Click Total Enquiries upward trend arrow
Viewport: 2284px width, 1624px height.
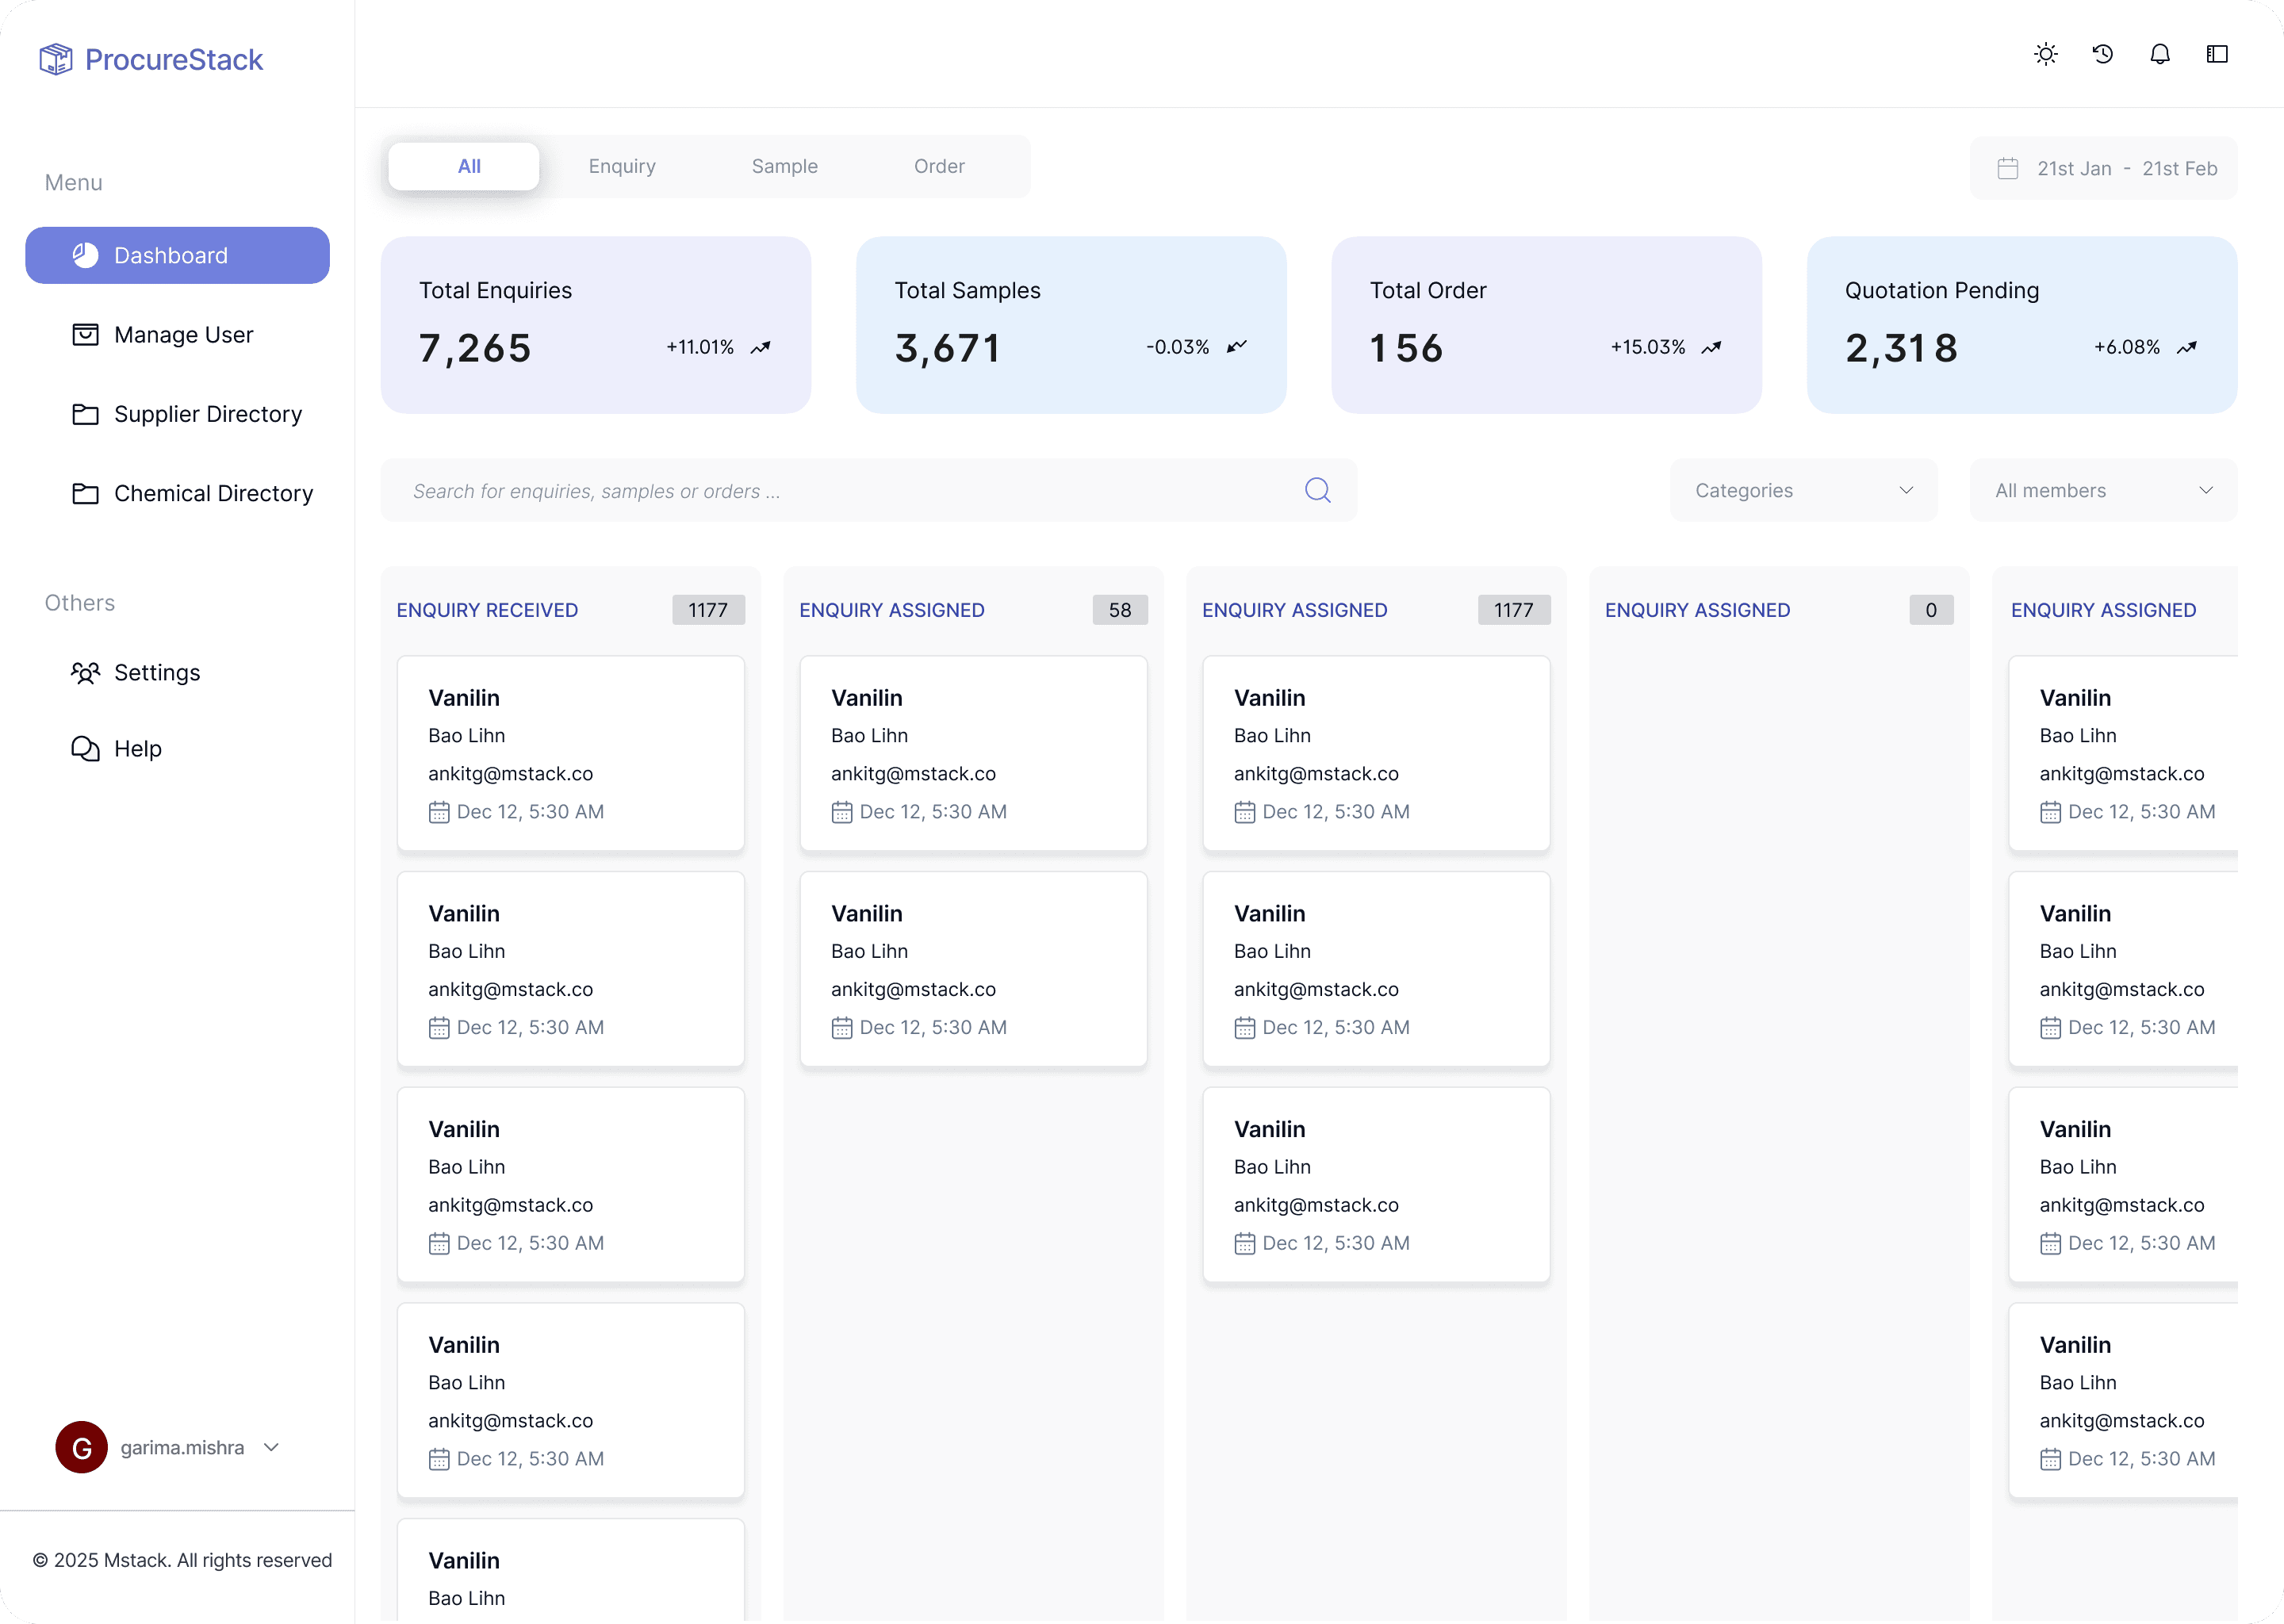tap(761, 347)
